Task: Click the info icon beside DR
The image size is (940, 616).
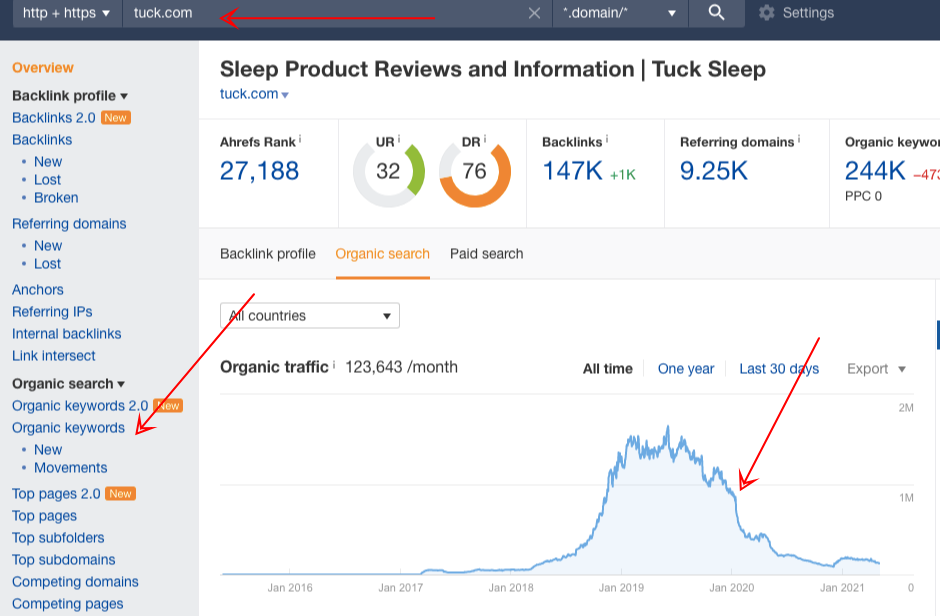Action: pos(484,139)
